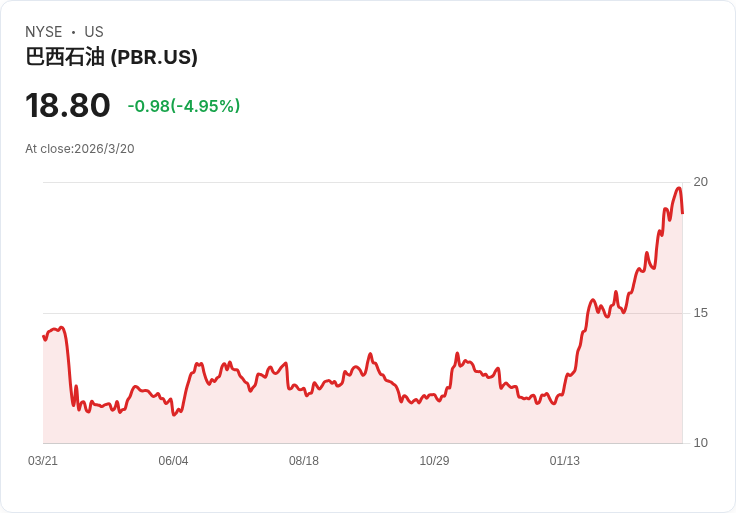Image resolution: width=736 pixels, height=513 pixels.
Task: Open the 巴西石油 (PBR.US) stock title
Action: click(111, 57)
